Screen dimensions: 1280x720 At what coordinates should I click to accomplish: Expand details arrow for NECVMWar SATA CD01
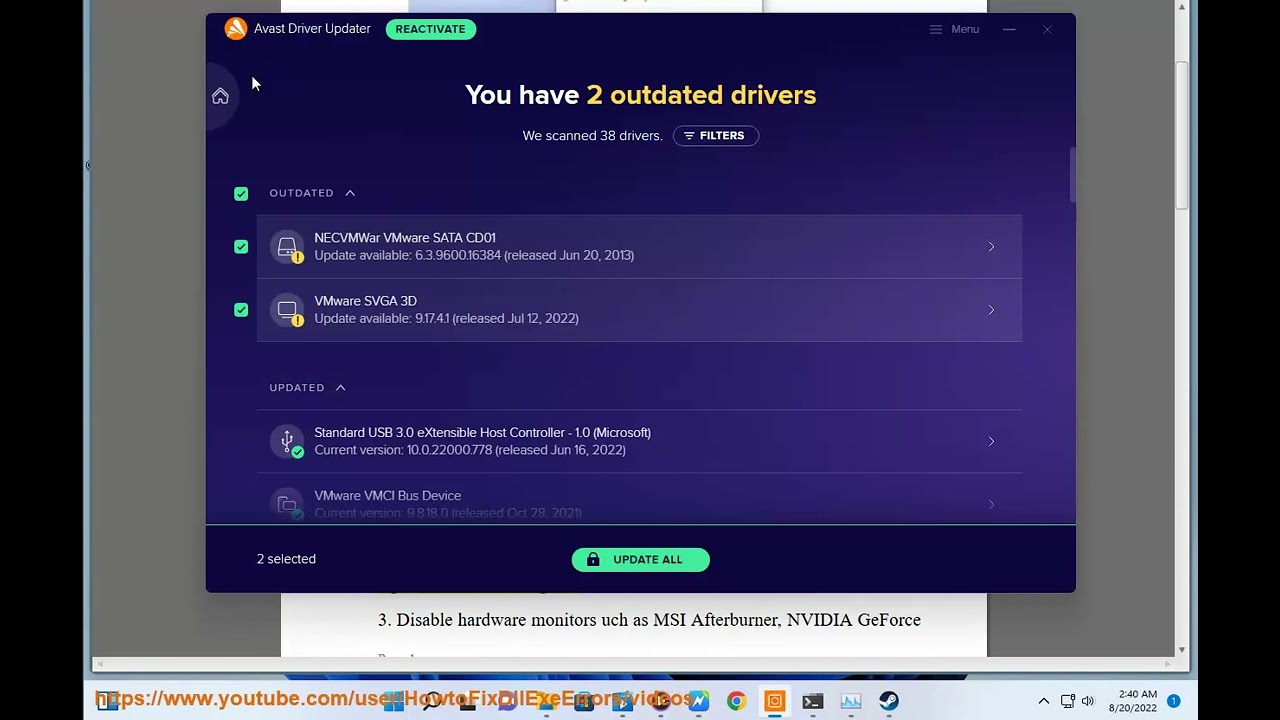(x=991, y=247)
